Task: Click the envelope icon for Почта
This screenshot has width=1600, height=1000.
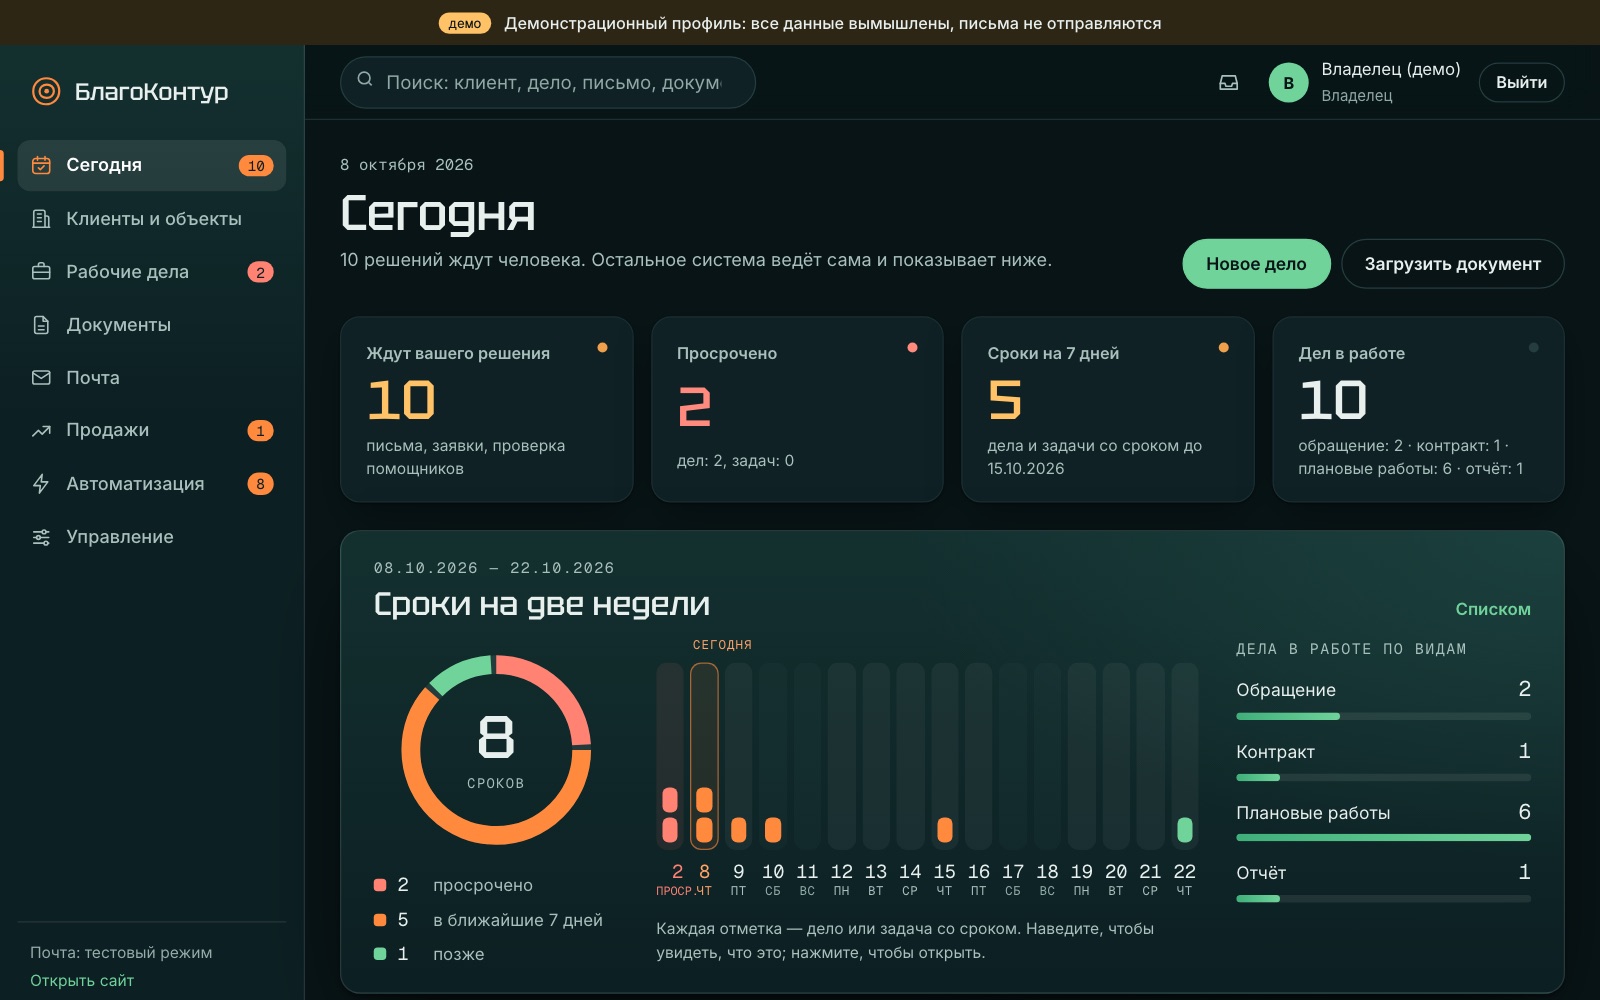Action: (x=41, y=377)
